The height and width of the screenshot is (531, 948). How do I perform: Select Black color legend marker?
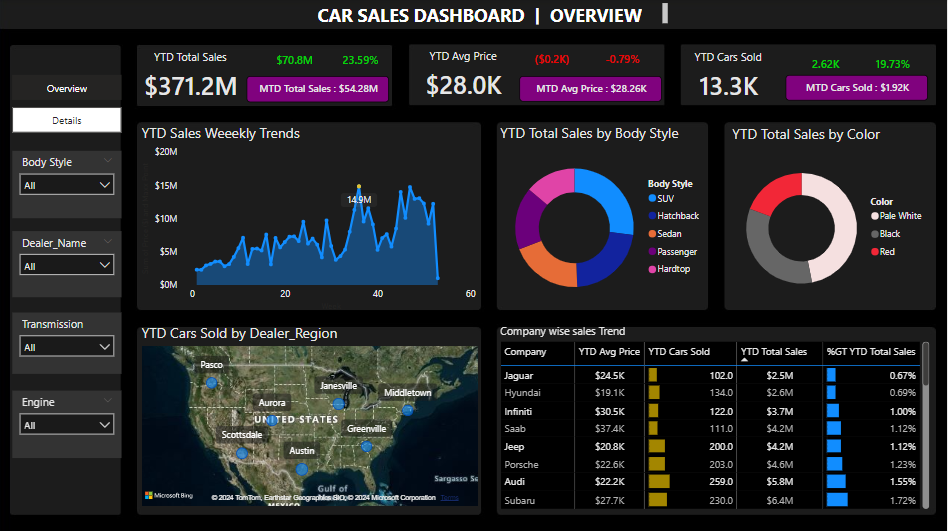(875, 234)
